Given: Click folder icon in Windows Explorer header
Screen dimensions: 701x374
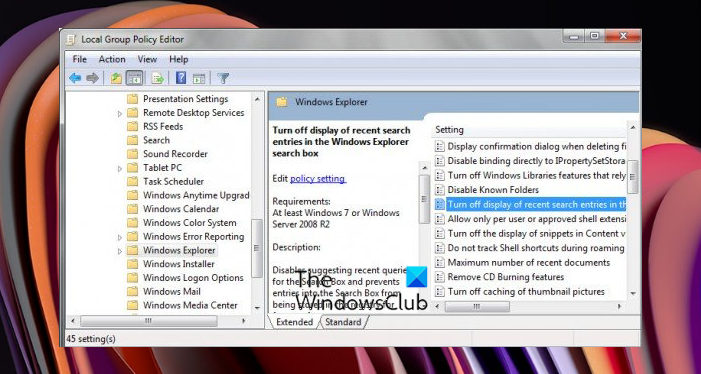Looking at the screenshot, I should tap(282, 102).
